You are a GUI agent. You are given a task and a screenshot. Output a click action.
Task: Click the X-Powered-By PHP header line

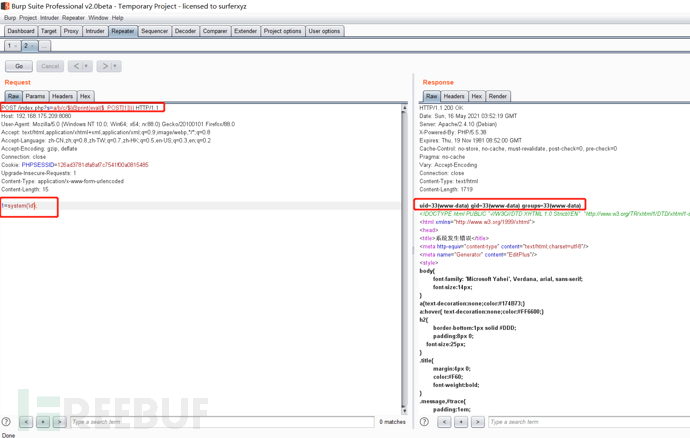coord(453,133)
